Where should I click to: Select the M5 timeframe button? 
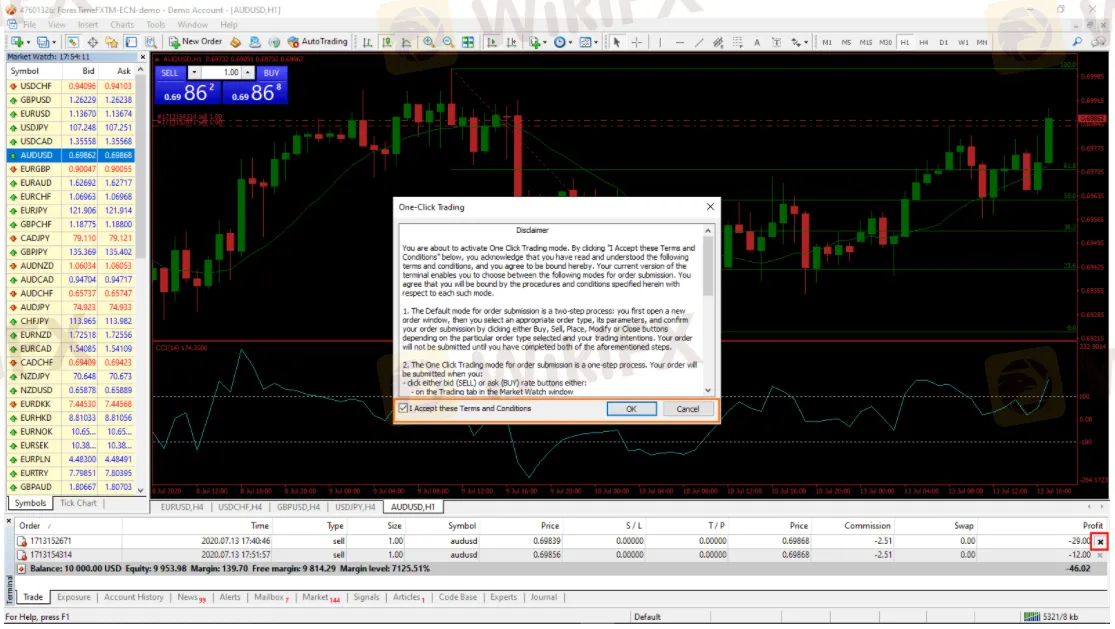tap(845, 43)
